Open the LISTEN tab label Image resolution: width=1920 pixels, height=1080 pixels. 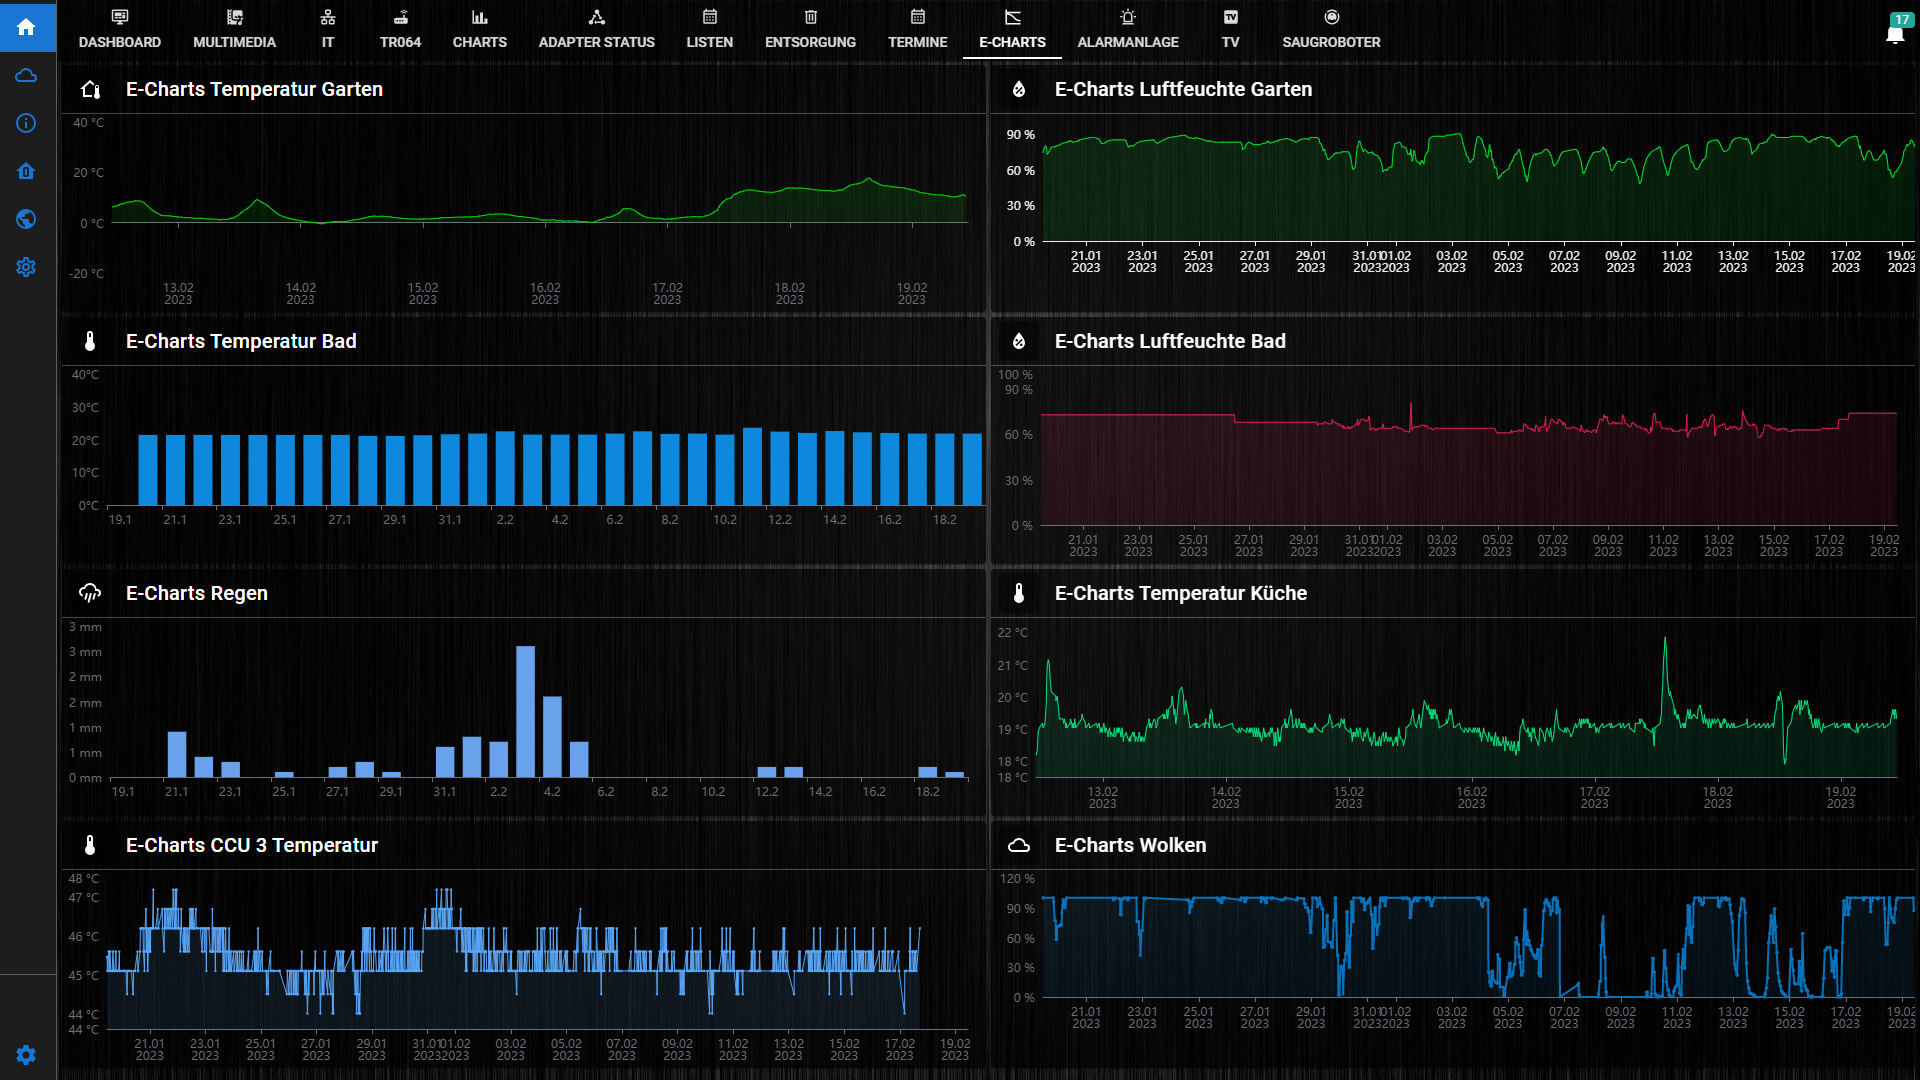pyautogui.click(x=710, y=42)
